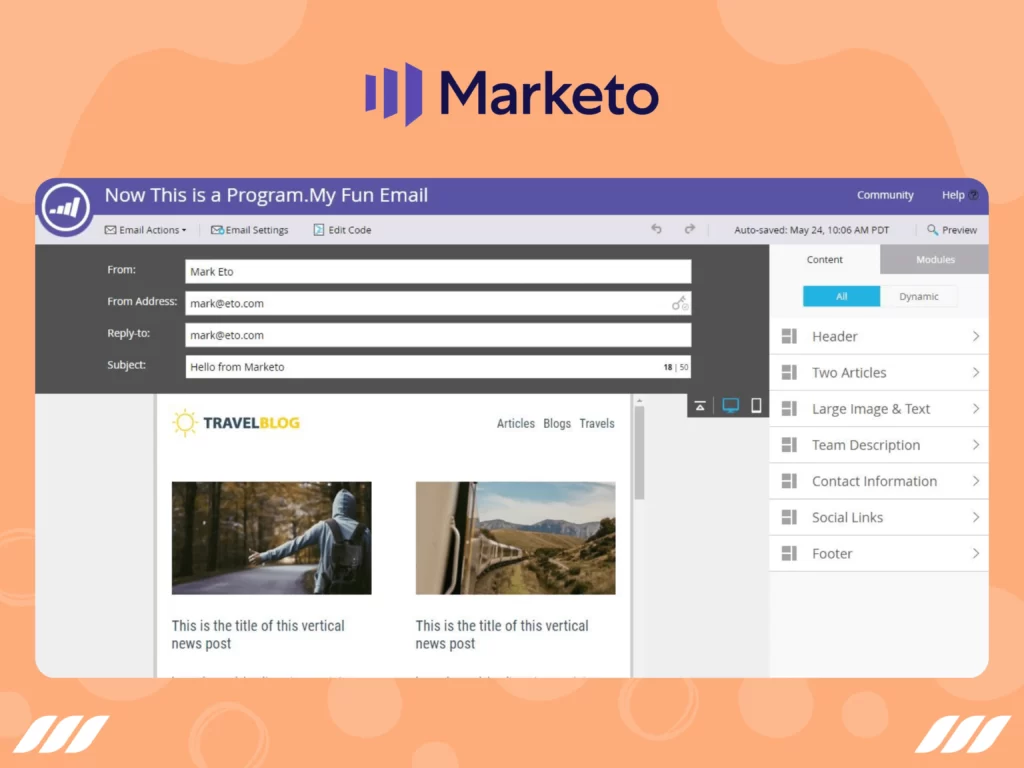This screenshot has width=1024, height=768.
Task: Click the scrollbar up arrow
Action: coord(639,400)
